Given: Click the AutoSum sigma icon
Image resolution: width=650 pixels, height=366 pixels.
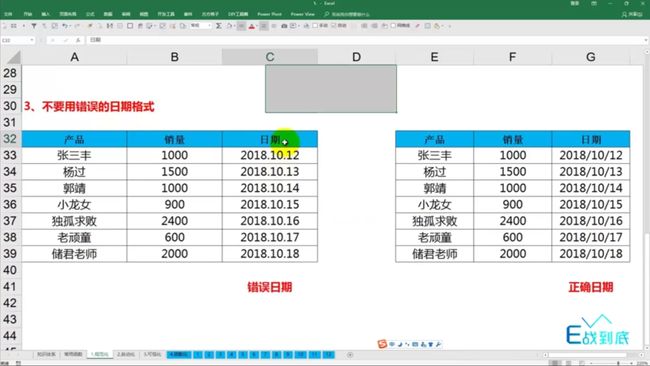Looking at the screenshot, I should [x=218, y=26].
